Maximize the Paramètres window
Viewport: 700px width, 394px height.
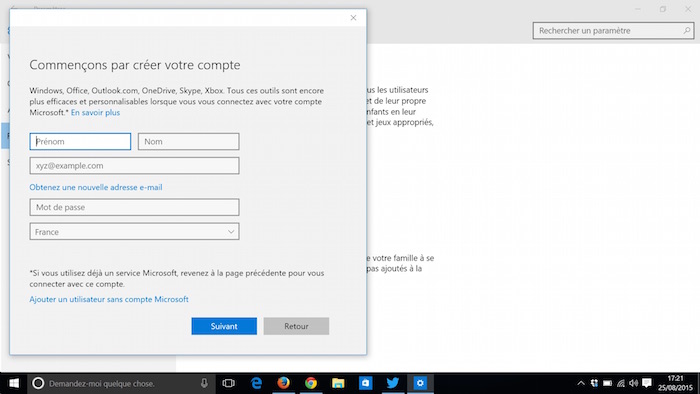coord(663,9)
